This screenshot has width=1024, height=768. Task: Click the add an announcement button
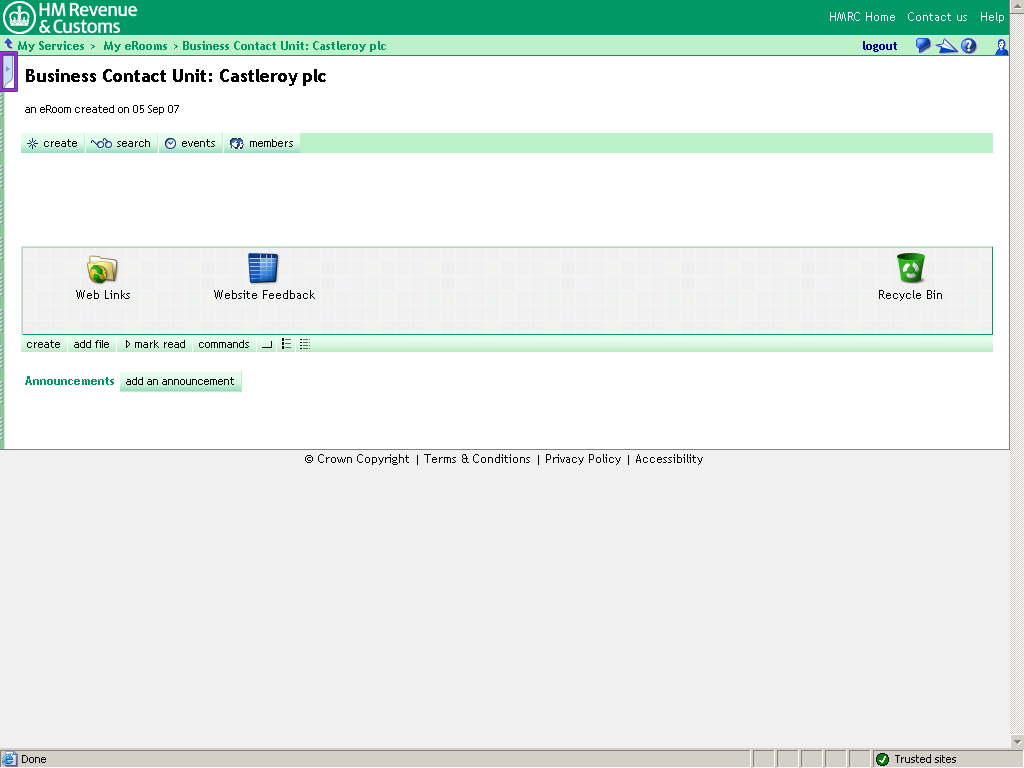(x=180, y=381)
